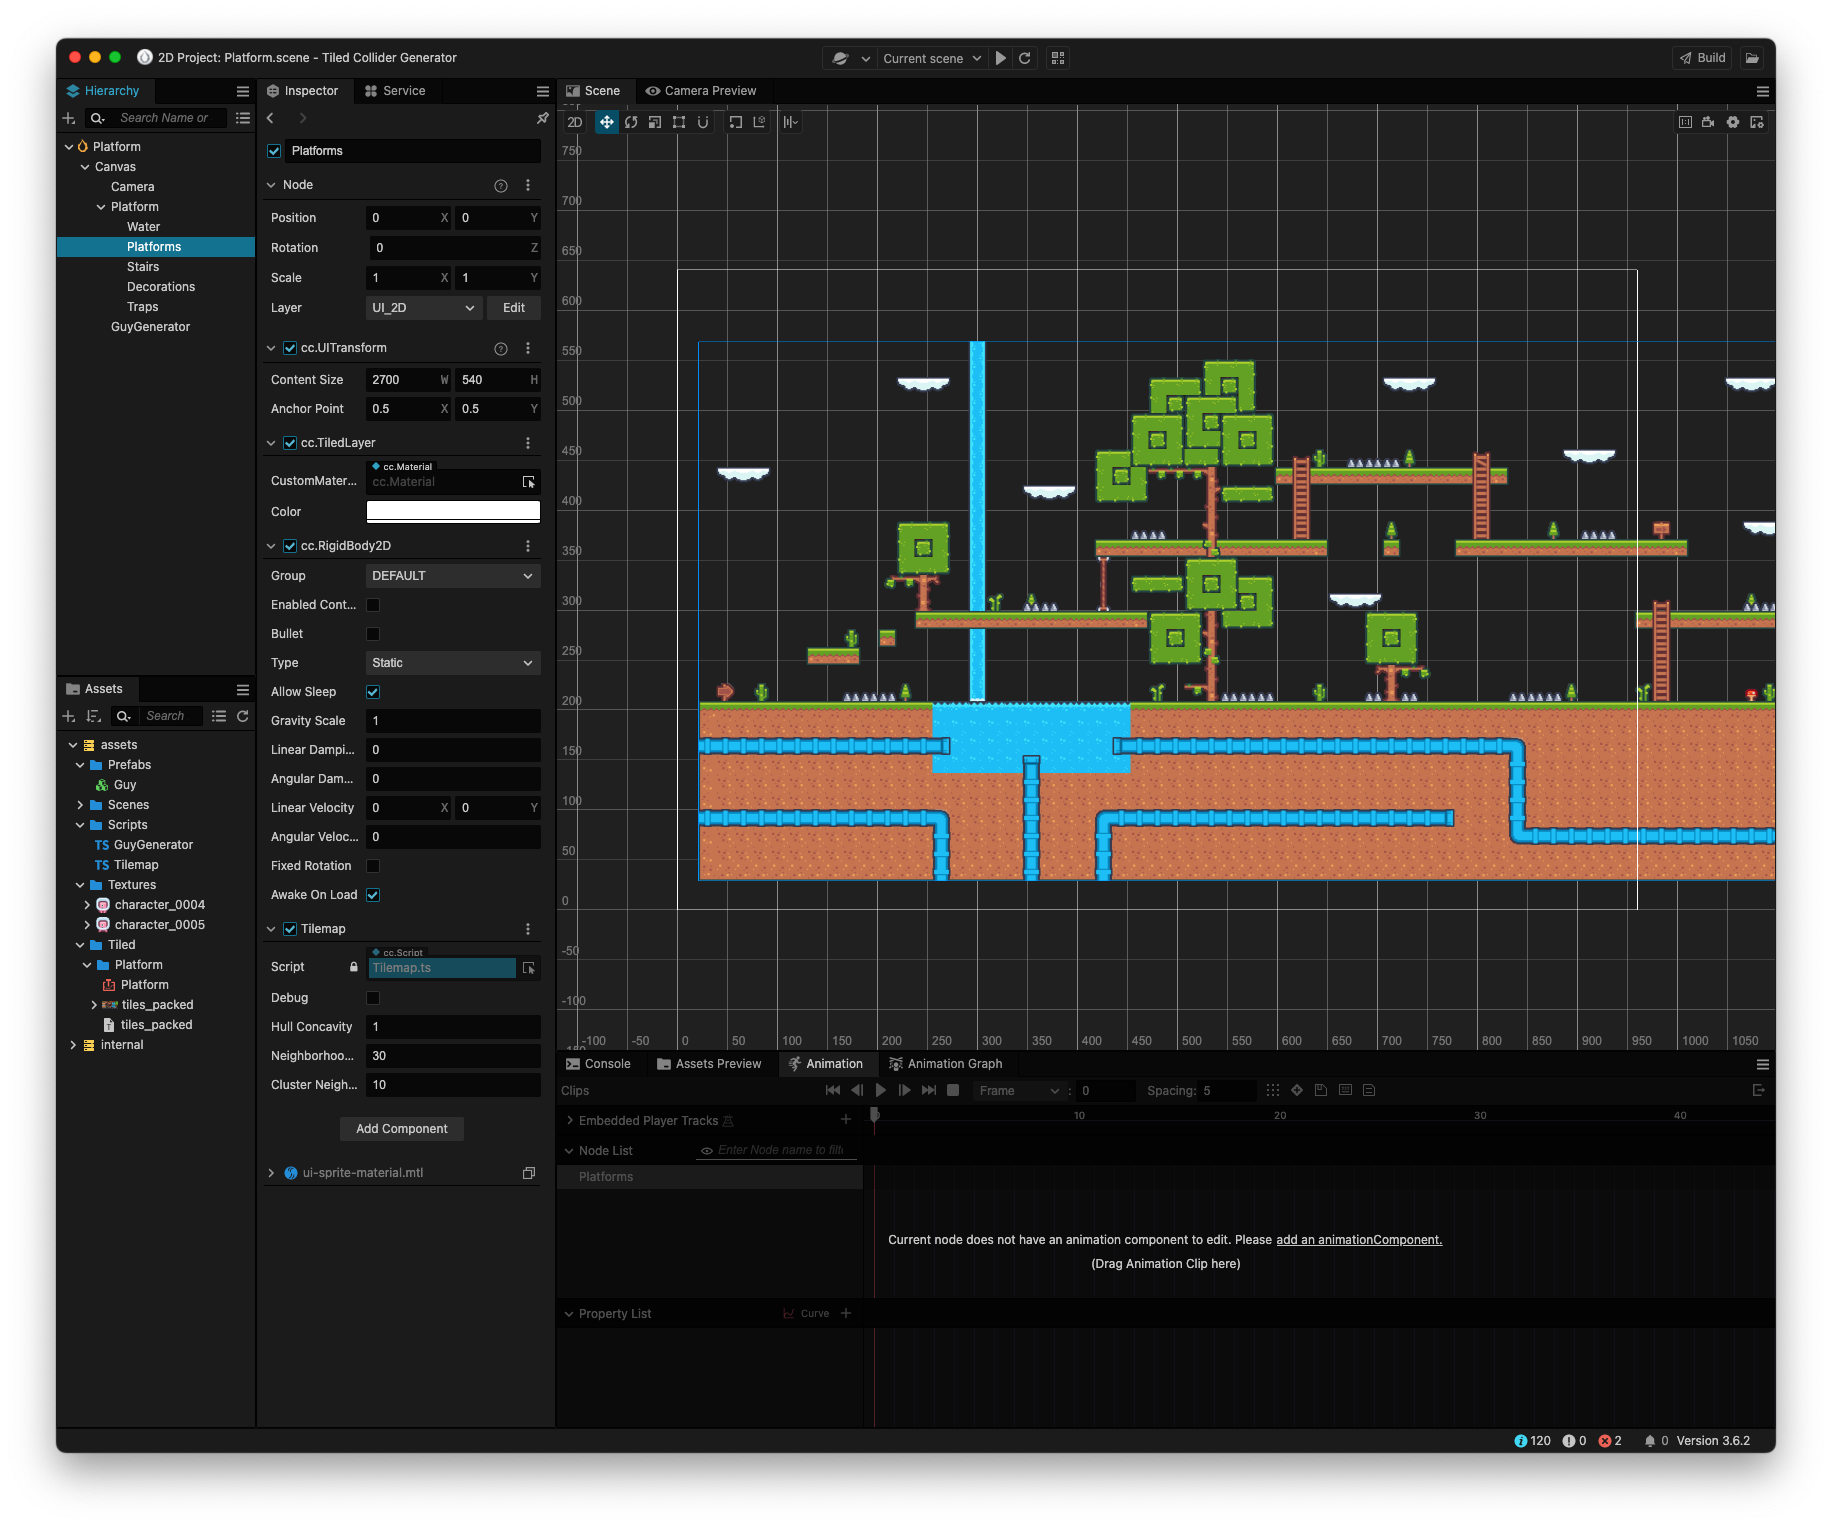Enable the Bullet checkbox
1832x1527 pixels.
tap(373, 634)
